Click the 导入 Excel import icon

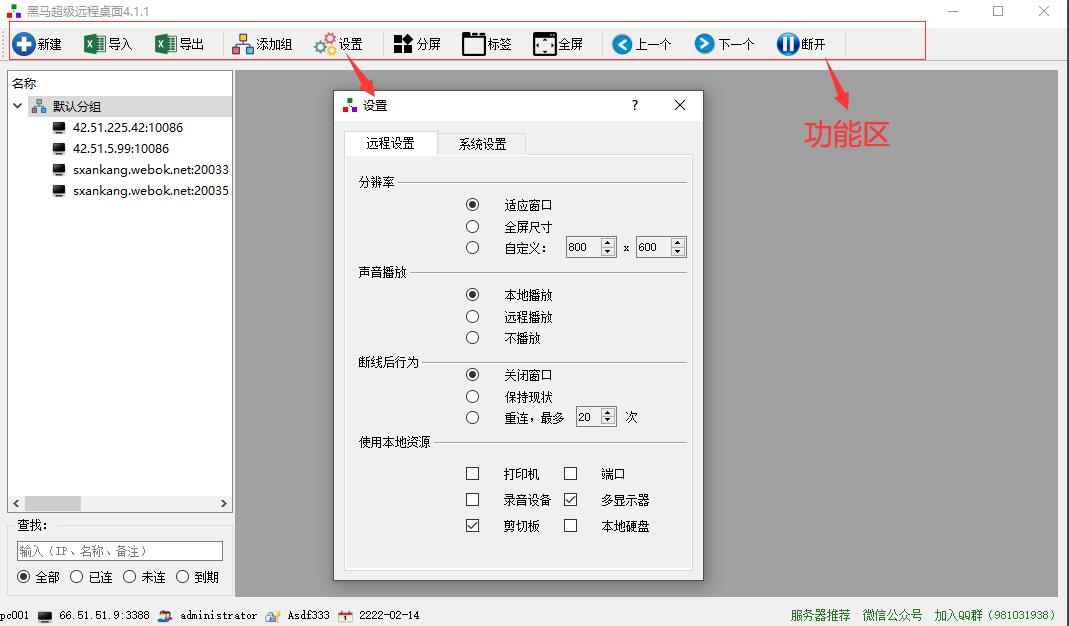tap(95, 44)
